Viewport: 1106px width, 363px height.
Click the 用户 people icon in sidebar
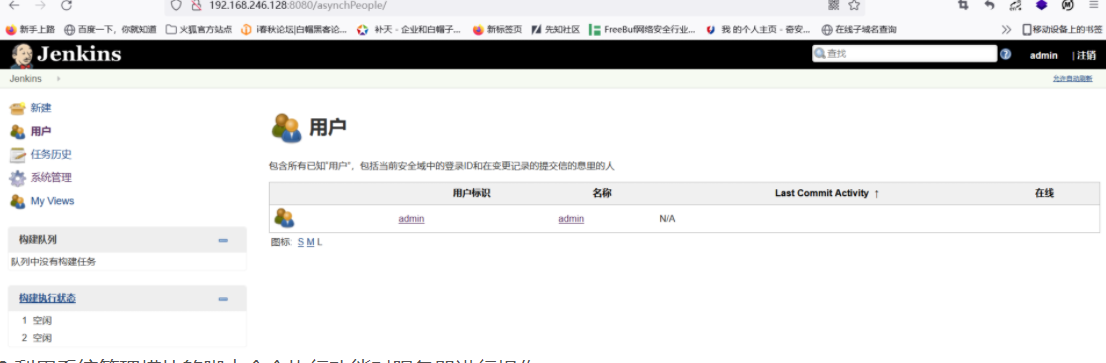(18, 132)
